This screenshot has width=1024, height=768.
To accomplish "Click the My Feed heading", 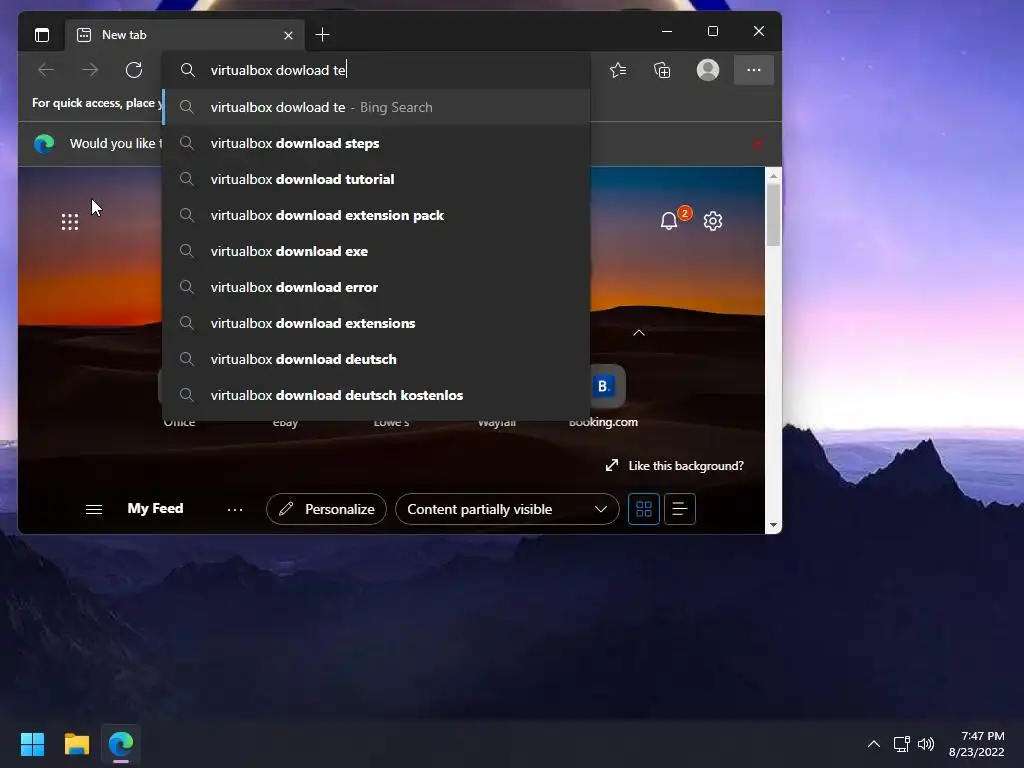I will 155,508.
